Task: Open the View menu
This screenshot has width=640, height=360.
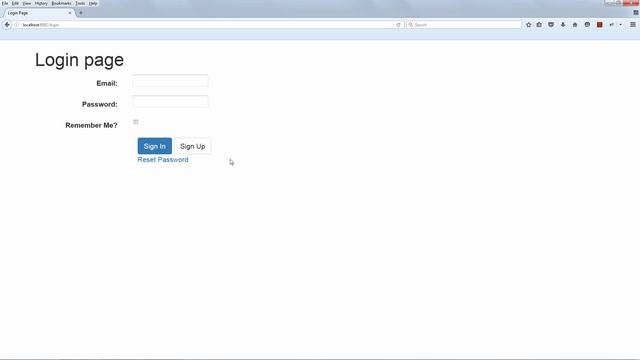Action: [27, 3]
